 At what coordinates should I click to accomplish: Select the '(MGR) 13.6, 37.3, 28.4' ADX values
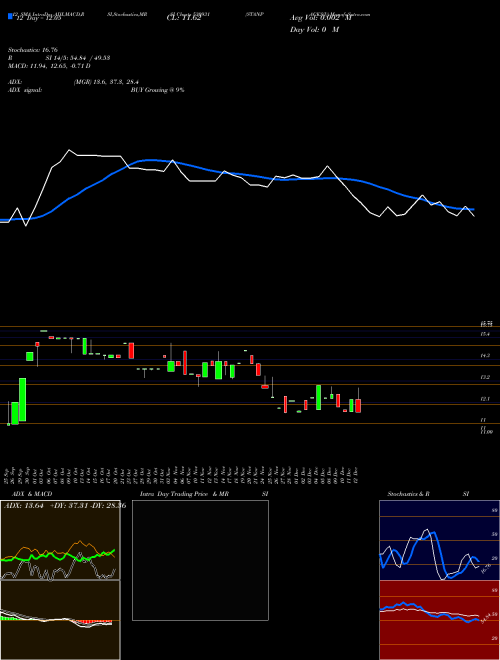click(x=106, y=82)
